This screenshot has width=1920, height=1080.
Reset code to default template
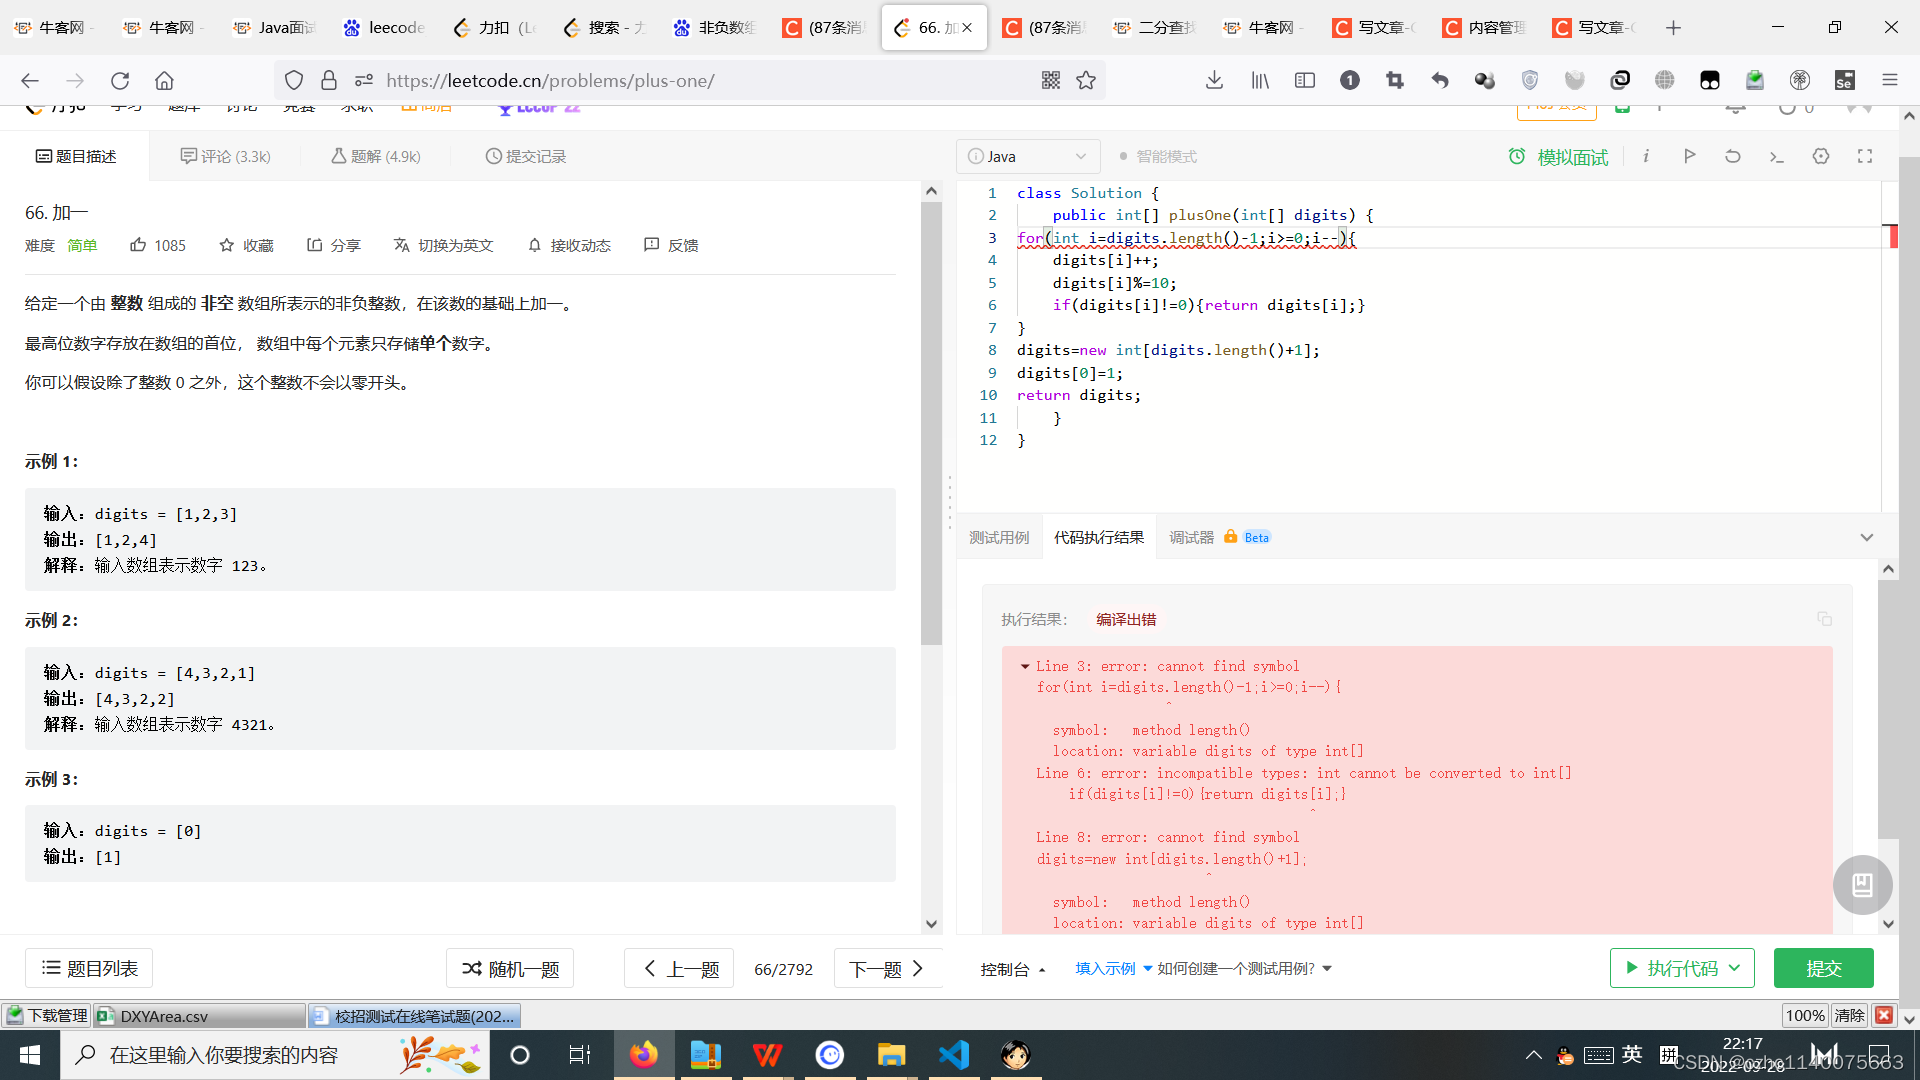point(1733,156)
